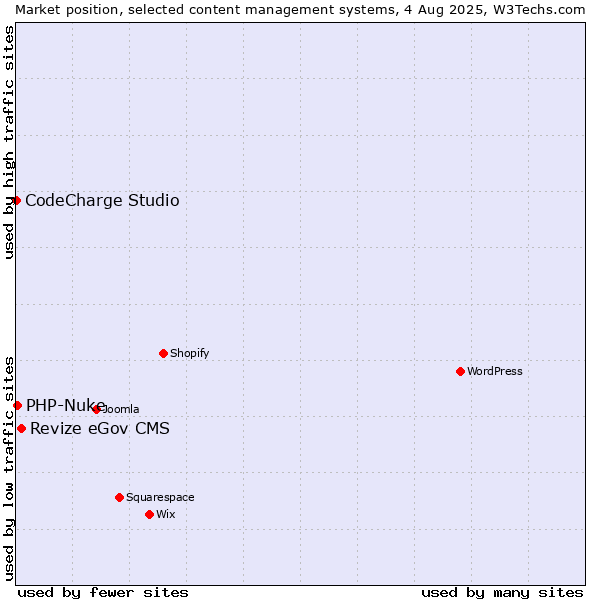Select the Wix label text

pos(166,514)
